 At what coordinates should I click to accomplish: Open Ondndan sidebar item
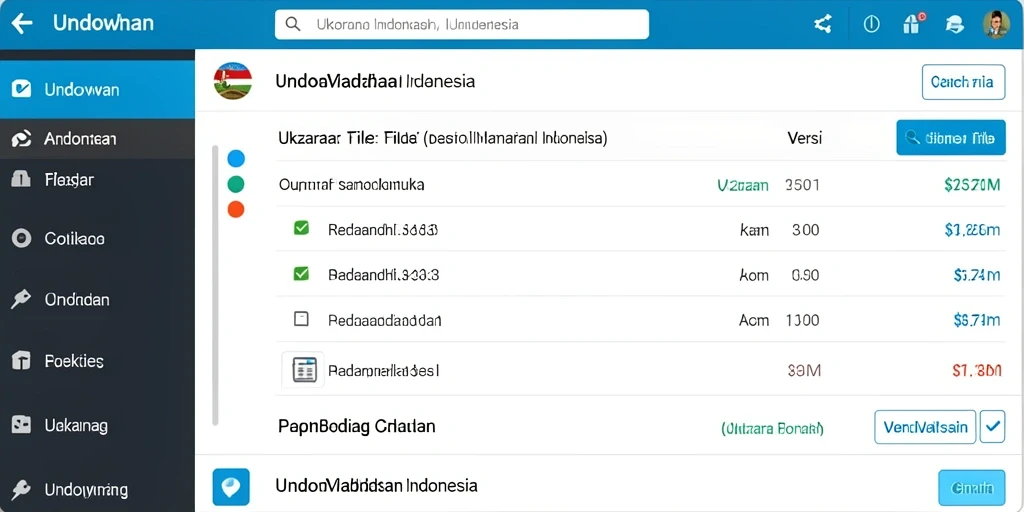[97, 300]
